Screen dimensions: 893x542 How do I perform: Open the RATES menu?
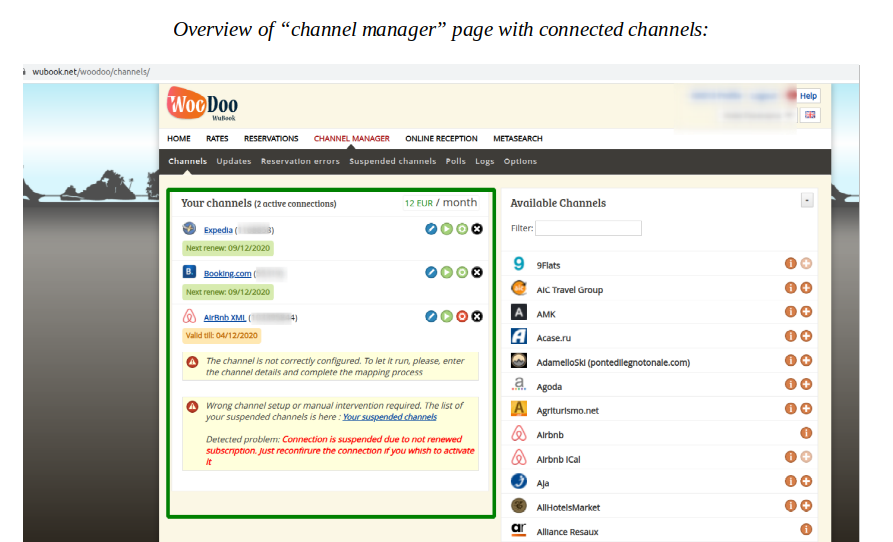tap(217, 138)
